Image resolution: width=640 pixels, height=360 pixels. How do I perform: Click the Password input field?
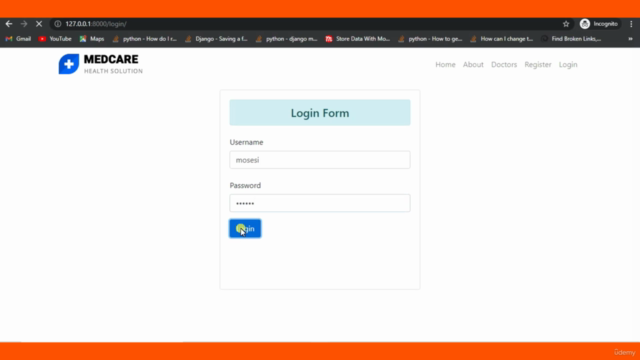click(x=320, y=203)
